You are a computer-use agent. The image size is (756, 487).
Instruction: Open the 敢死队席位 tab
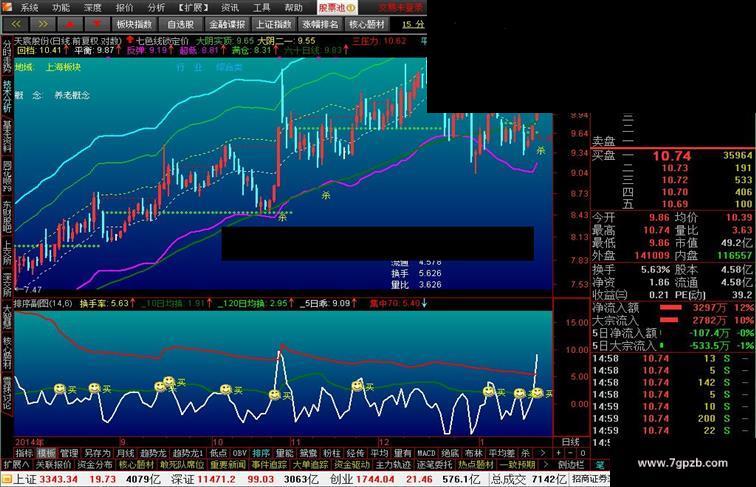tap(182, 465)
